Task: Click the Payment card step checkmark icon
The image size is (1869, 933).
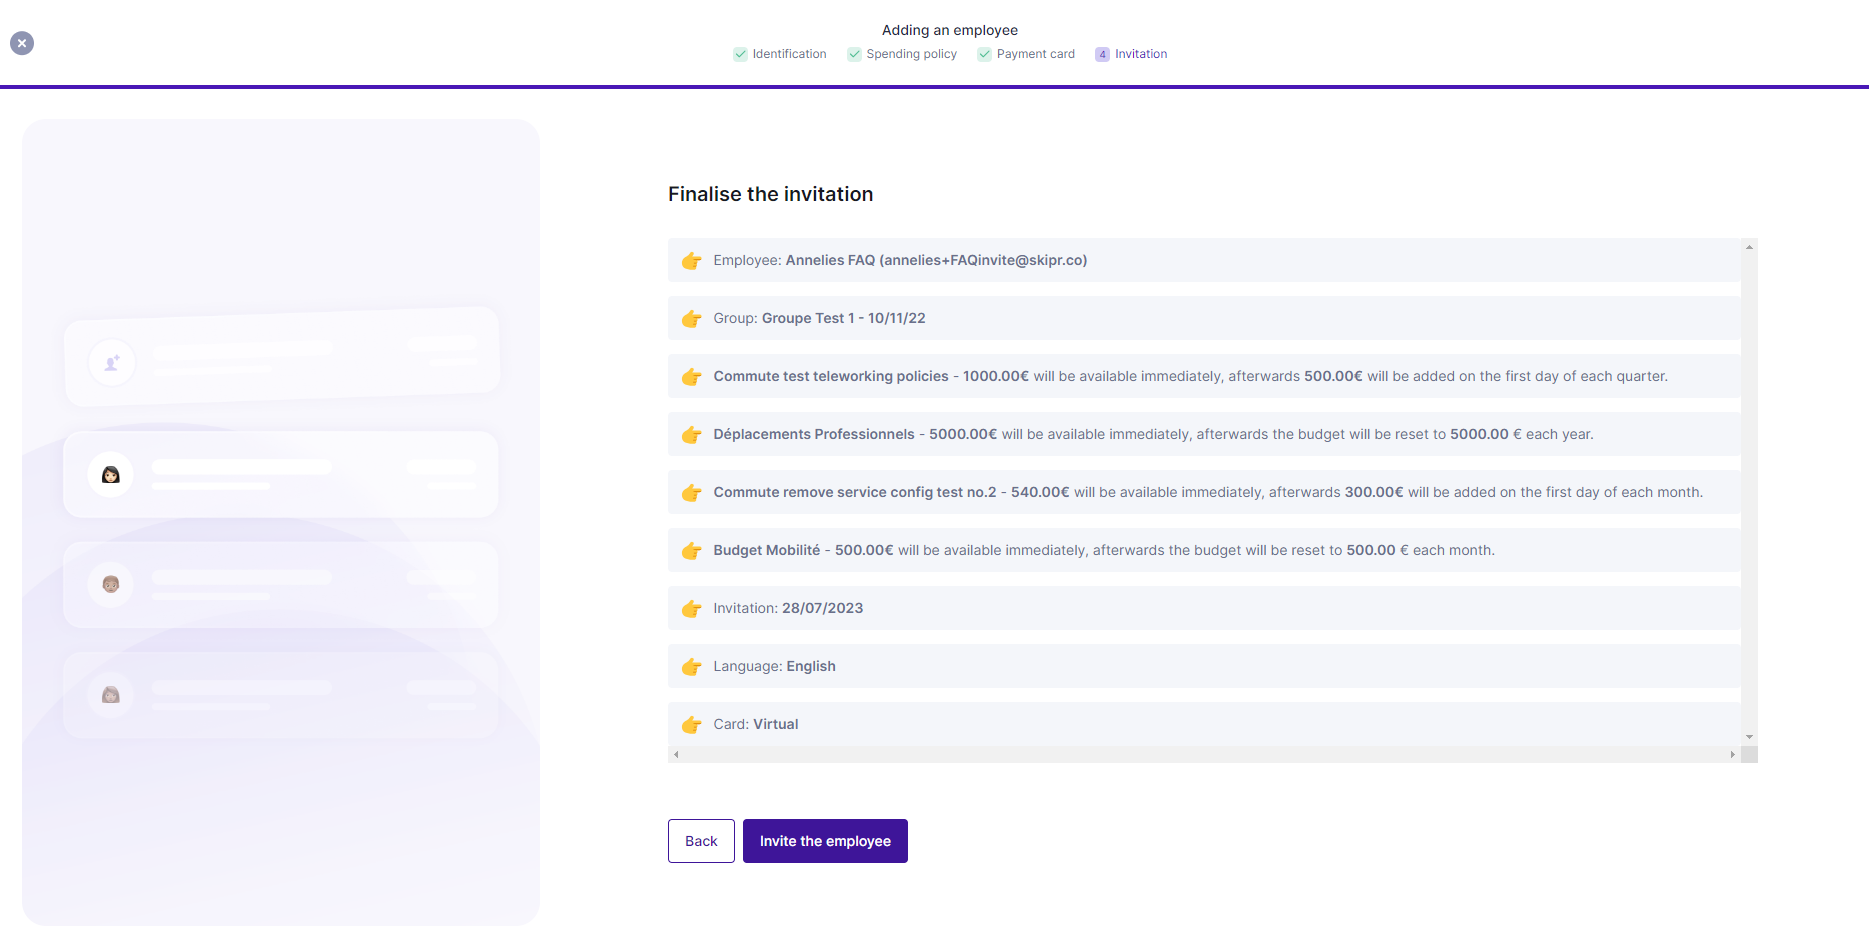Action: 984,54
